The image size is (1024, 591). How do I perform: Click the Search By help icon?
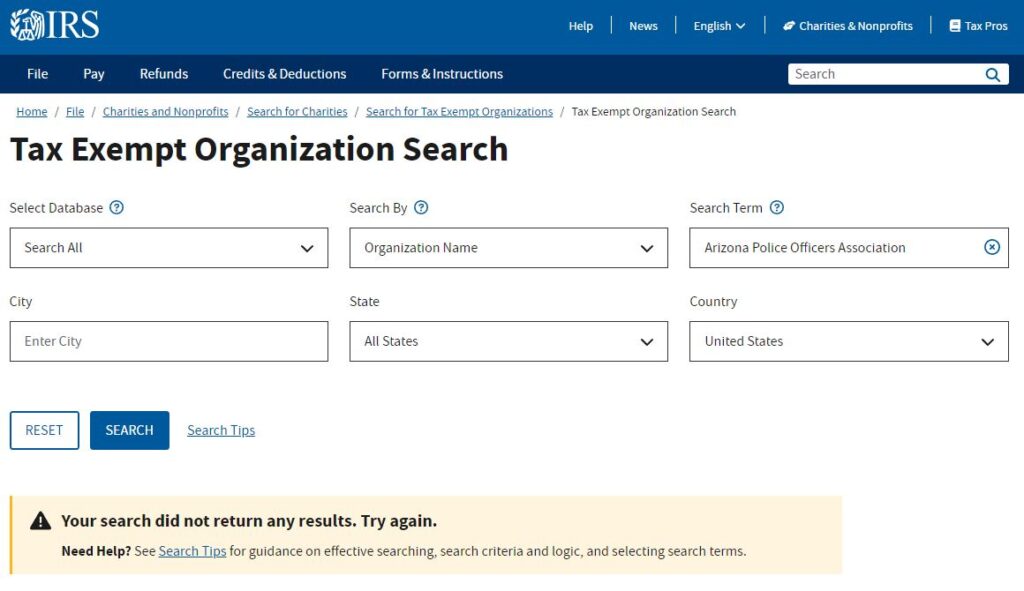[421, 208]
